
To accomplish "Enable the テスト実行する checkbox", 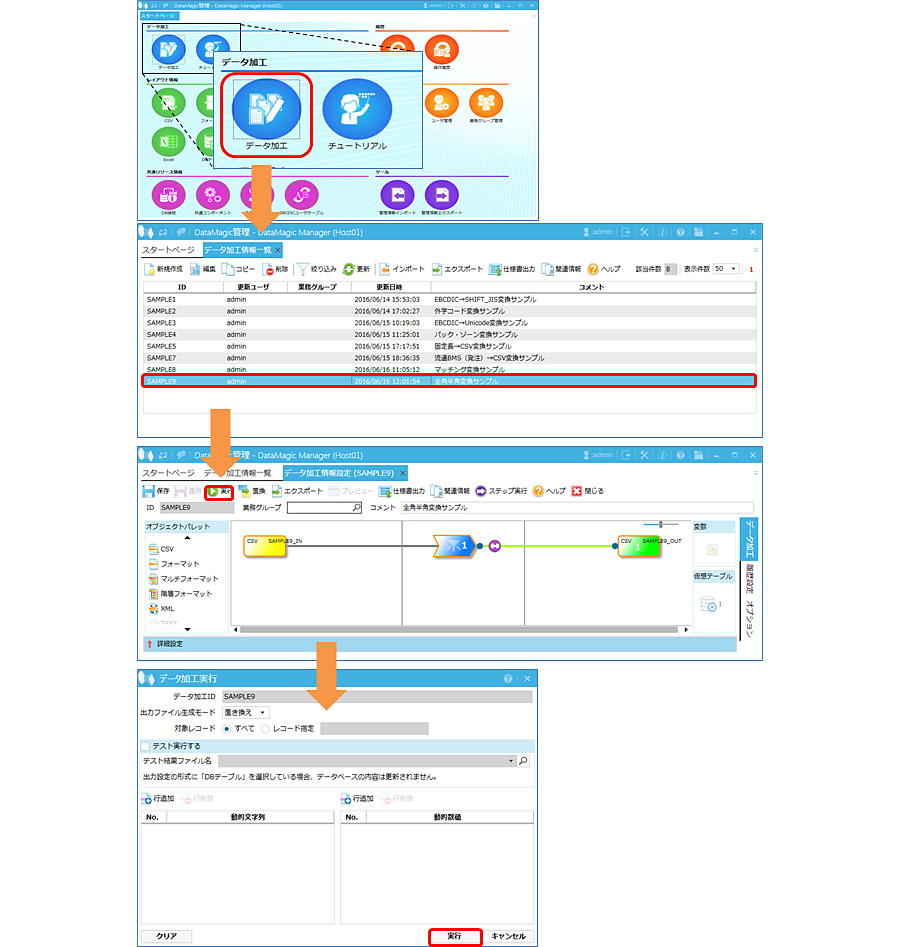I will click(146, 746).
